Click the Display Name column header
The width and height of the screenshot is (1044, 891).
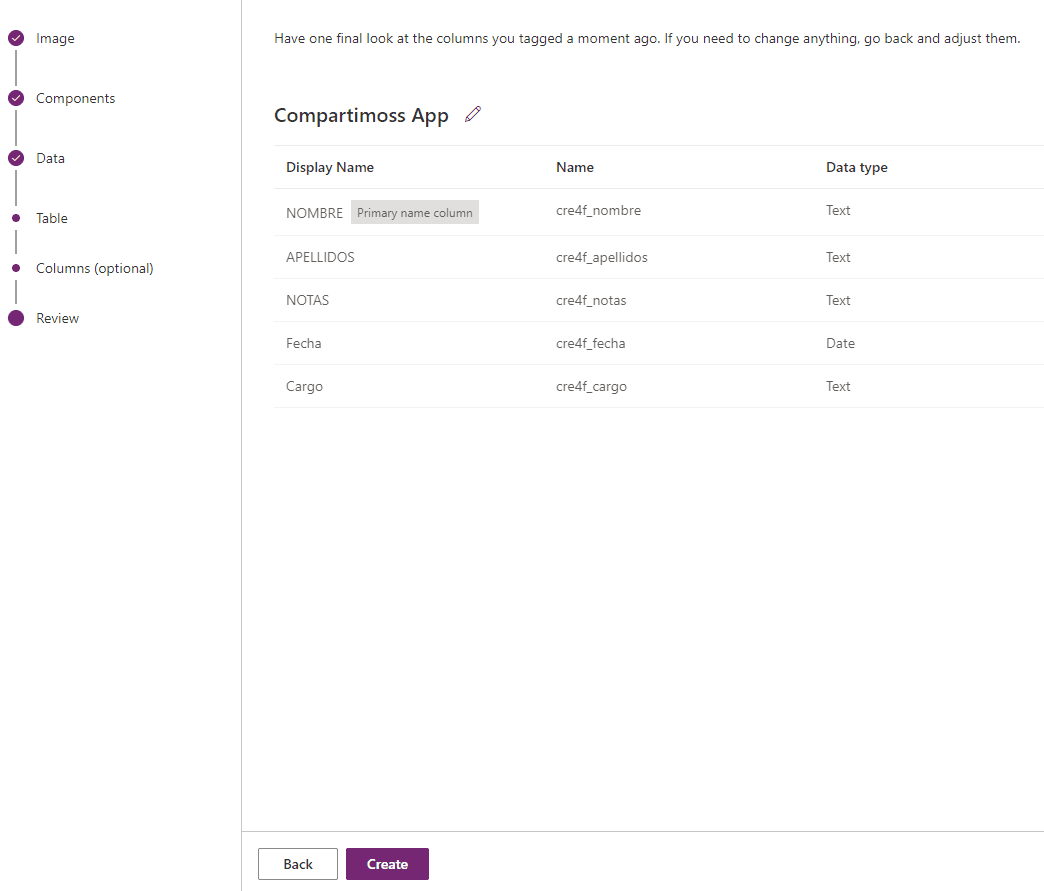click(x=330, y=167)
